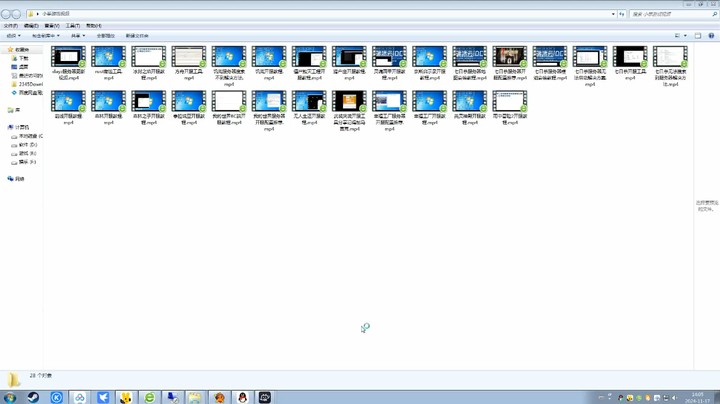
Task: Open the monkey icon on taskbar
Action: click(219, 397)
